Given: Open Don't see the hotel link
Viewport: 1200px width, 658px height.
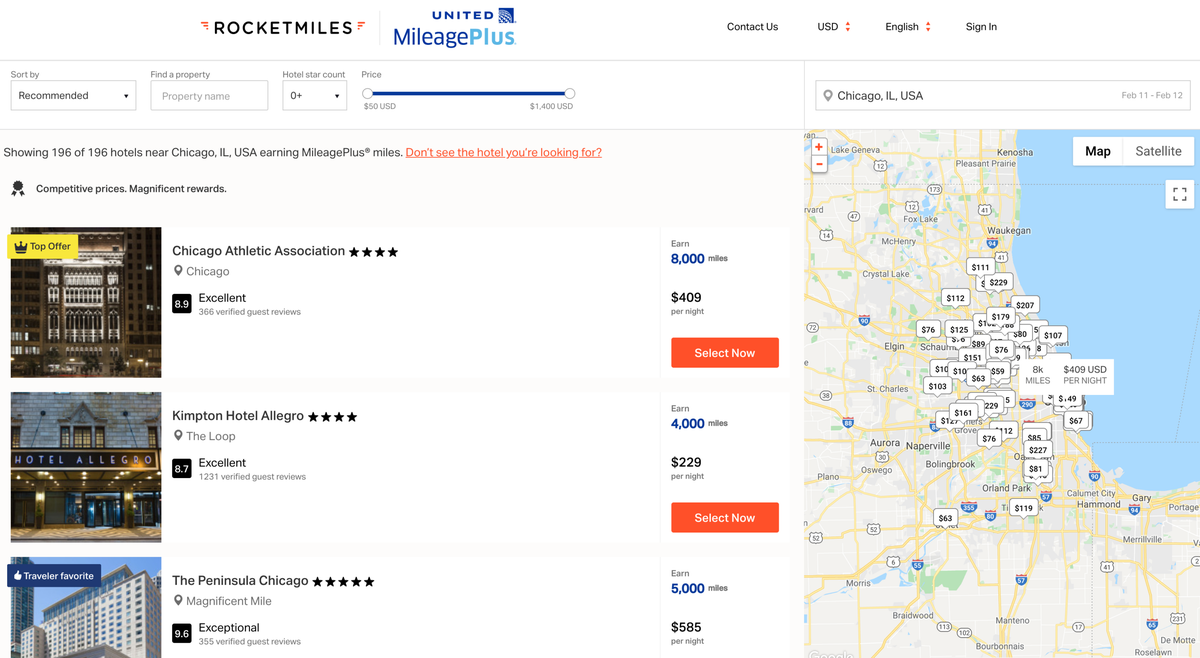Looking at the screenshot, I should (503, 153).
